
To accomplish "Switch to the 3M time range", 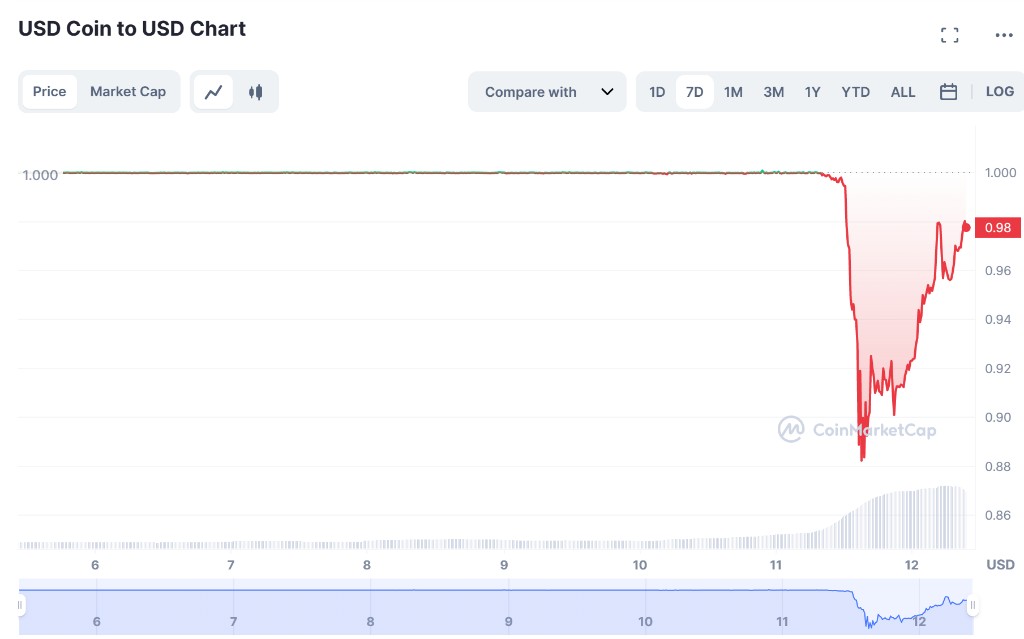I will coord(773,92).
